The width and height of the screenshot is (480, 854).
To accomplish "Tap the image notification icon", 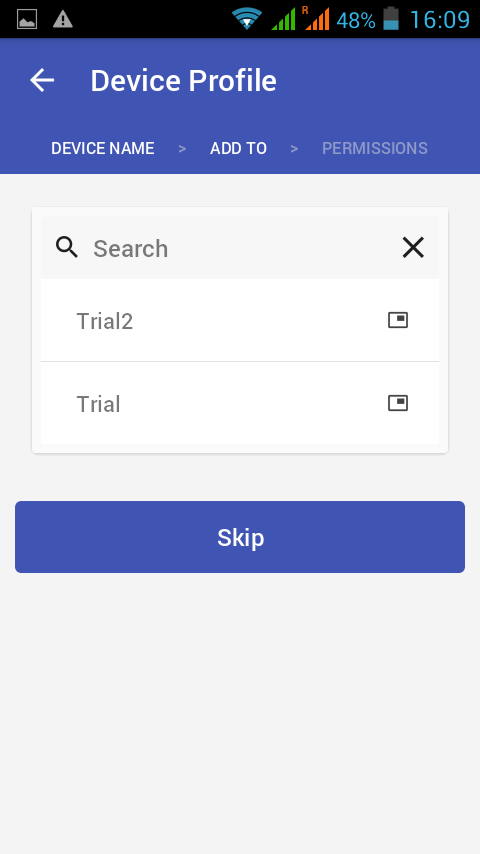I will click(x=27, y=20).
